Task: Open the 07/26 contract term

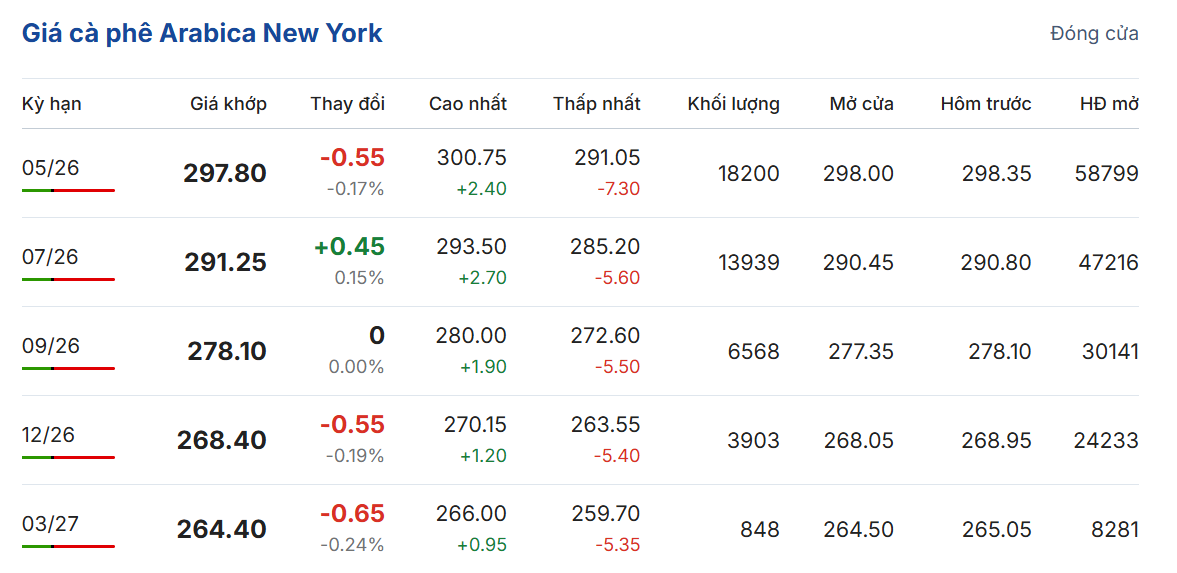Action: pyautogui.click(x=51, y=257)
